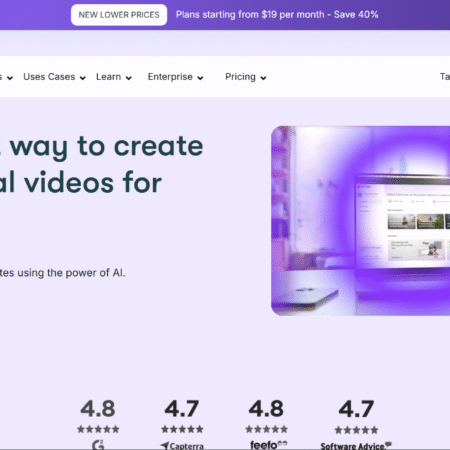Click the star rating row above Software Advice
The height and width of the screenshot is (450, 450).
pos(356,430)
